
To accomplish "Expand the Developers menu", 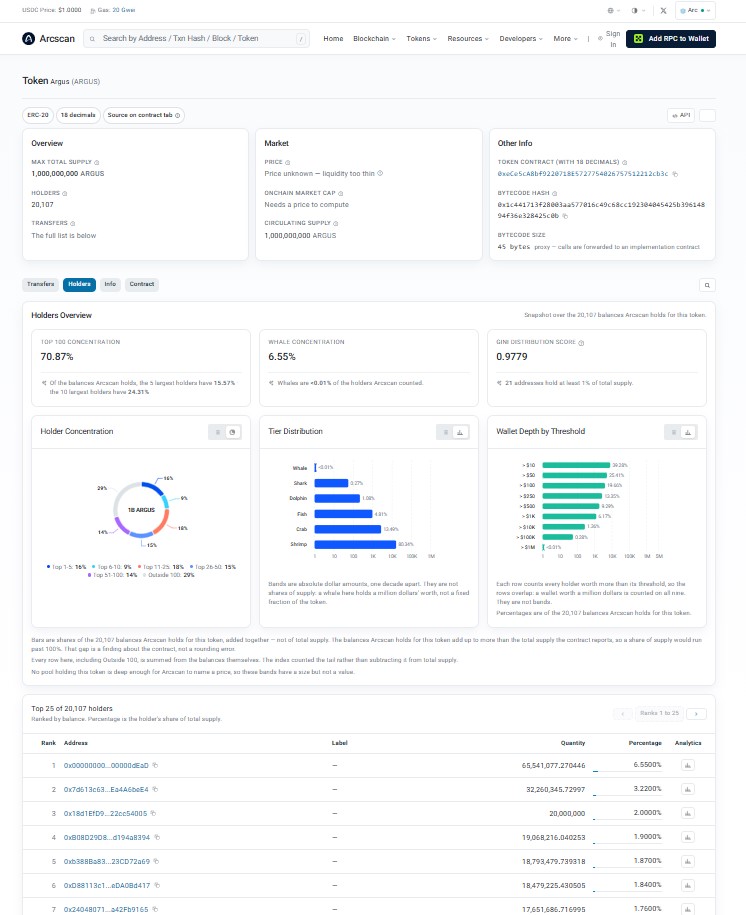I will click(521, 39).
